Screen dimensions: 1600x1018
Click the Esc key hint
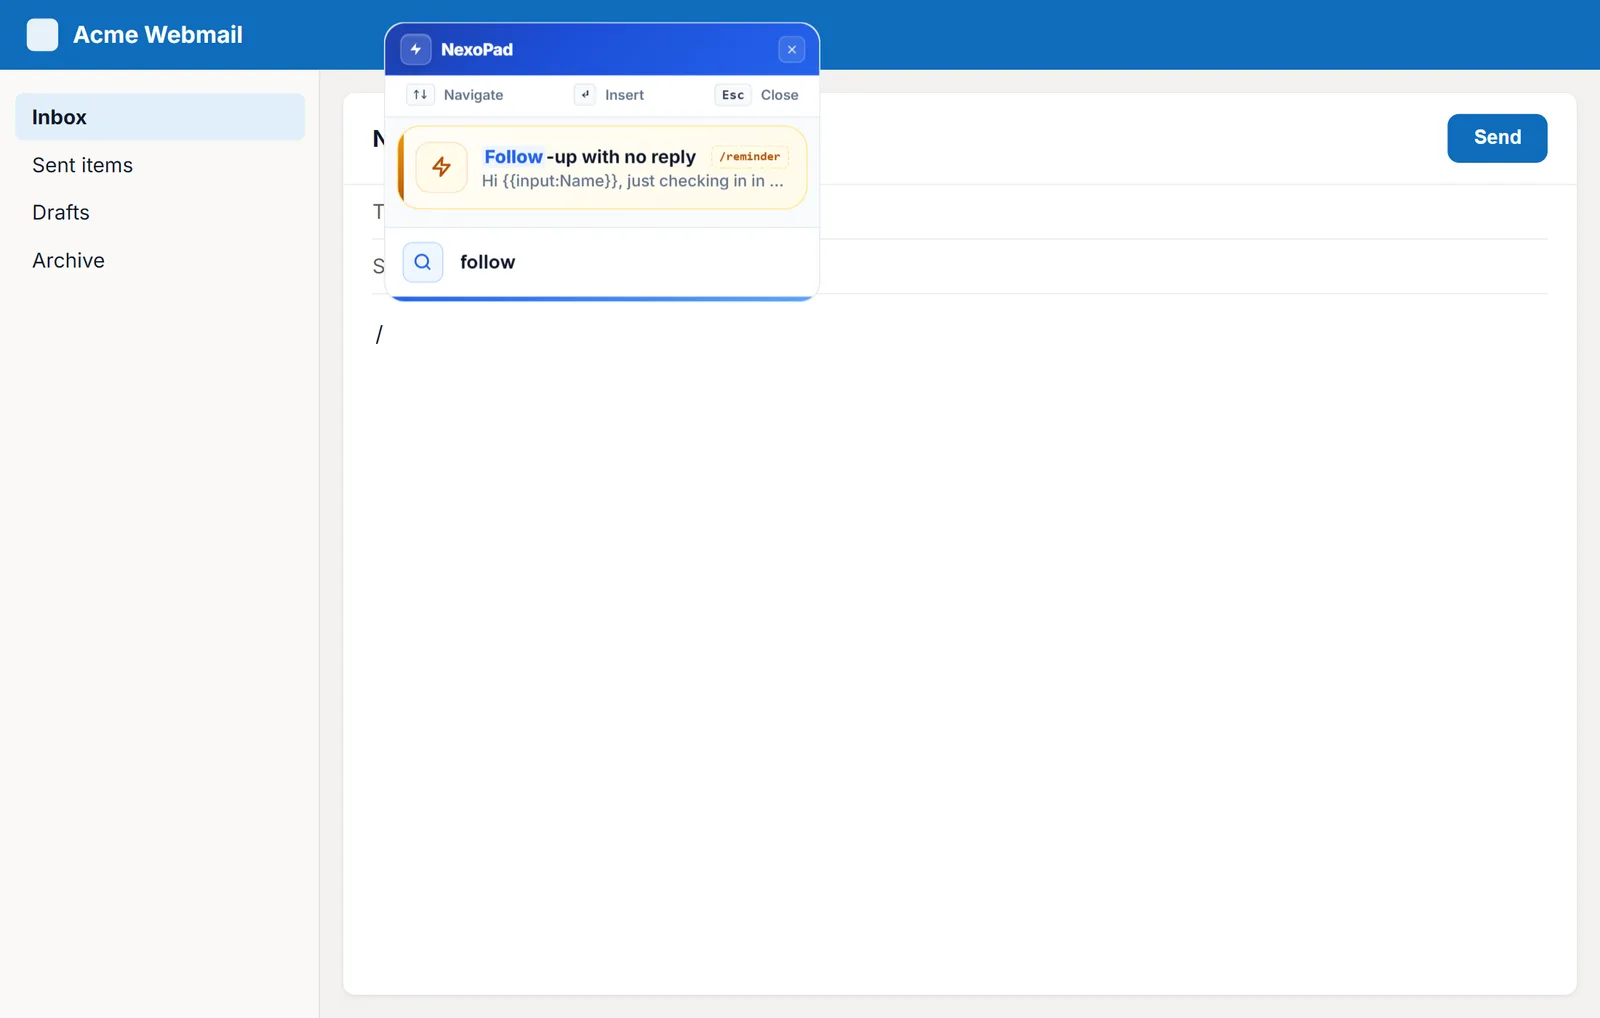pos(733,95)
